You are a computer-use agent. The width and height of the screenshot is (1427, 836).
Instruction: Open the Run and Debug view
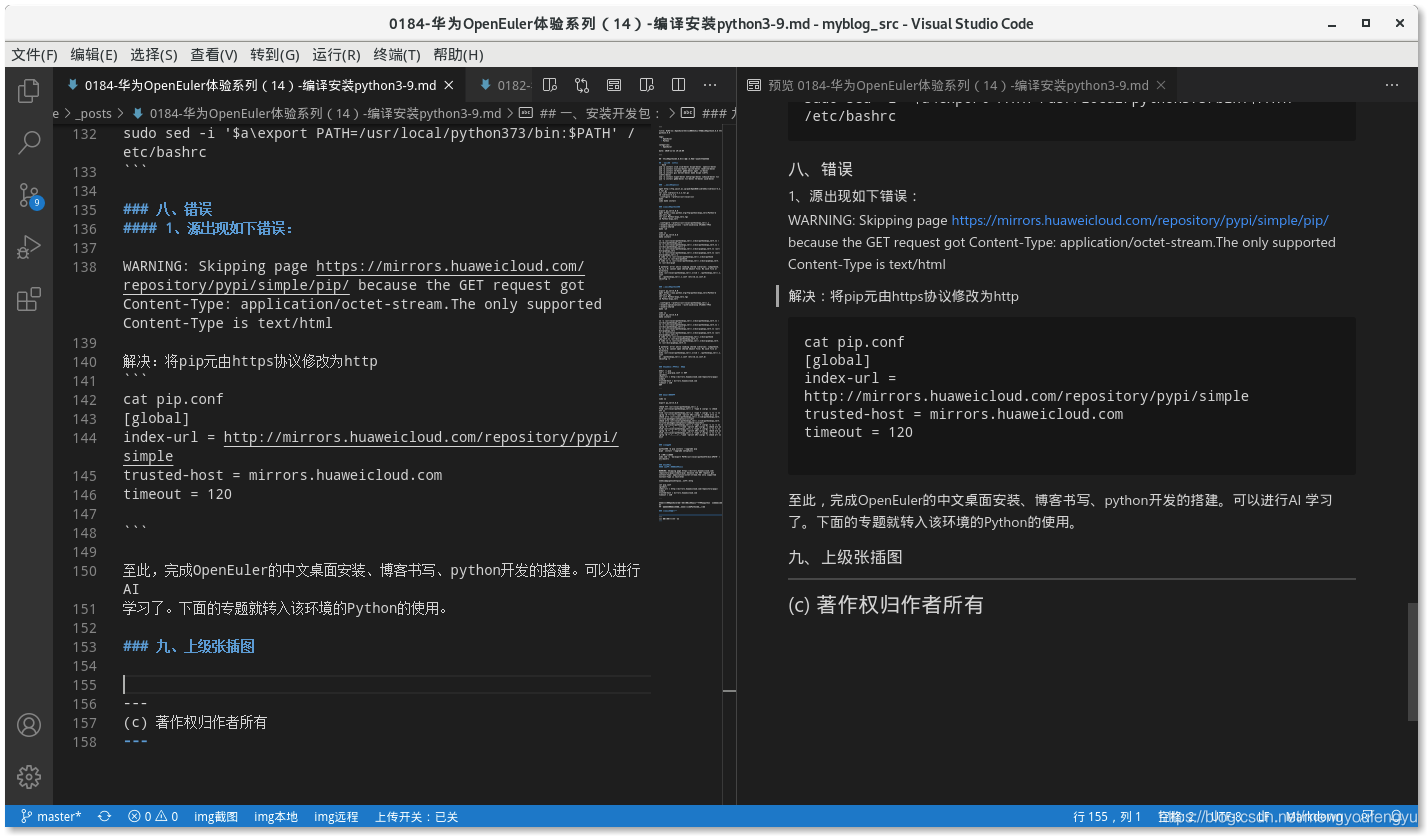pyautogui.click(x=29, y=247)
